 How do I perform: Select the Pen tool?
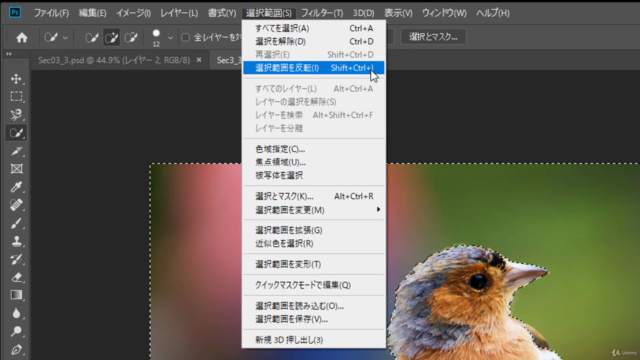click(16, 349)
